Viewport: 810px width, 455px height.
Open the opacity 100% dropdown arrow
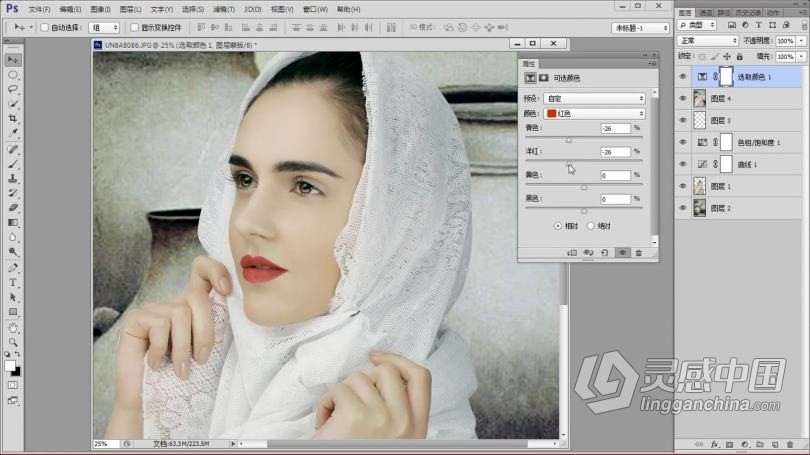801,41
